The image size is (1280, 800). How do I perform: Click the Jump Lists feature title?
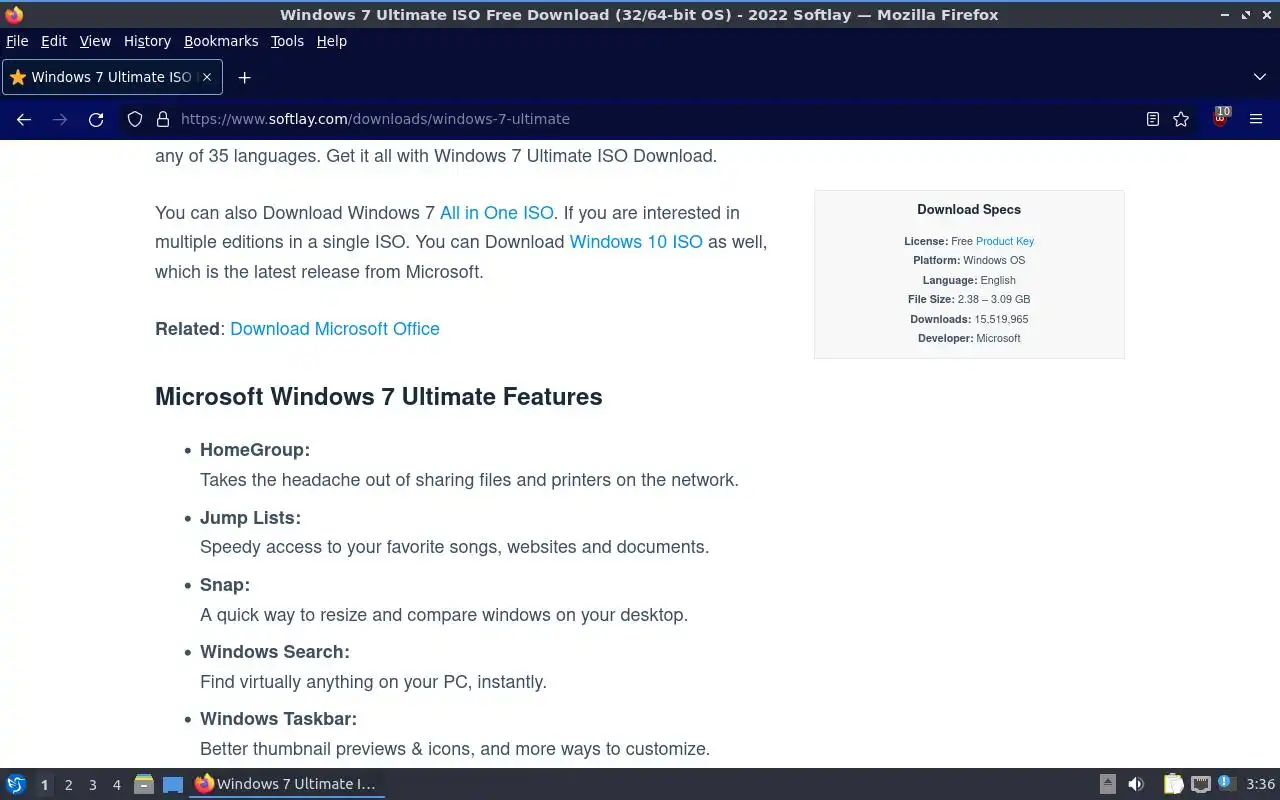click(250, 518)
